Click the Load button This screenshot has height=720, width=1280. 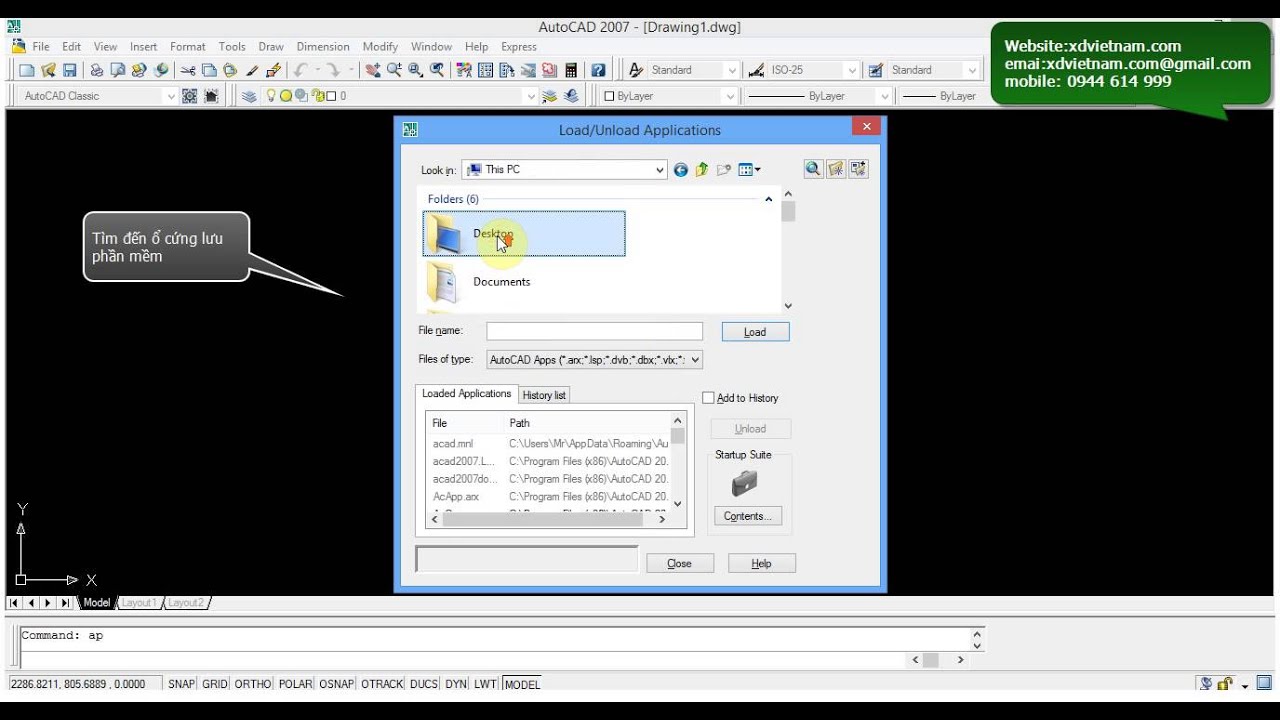pos(755,332)
